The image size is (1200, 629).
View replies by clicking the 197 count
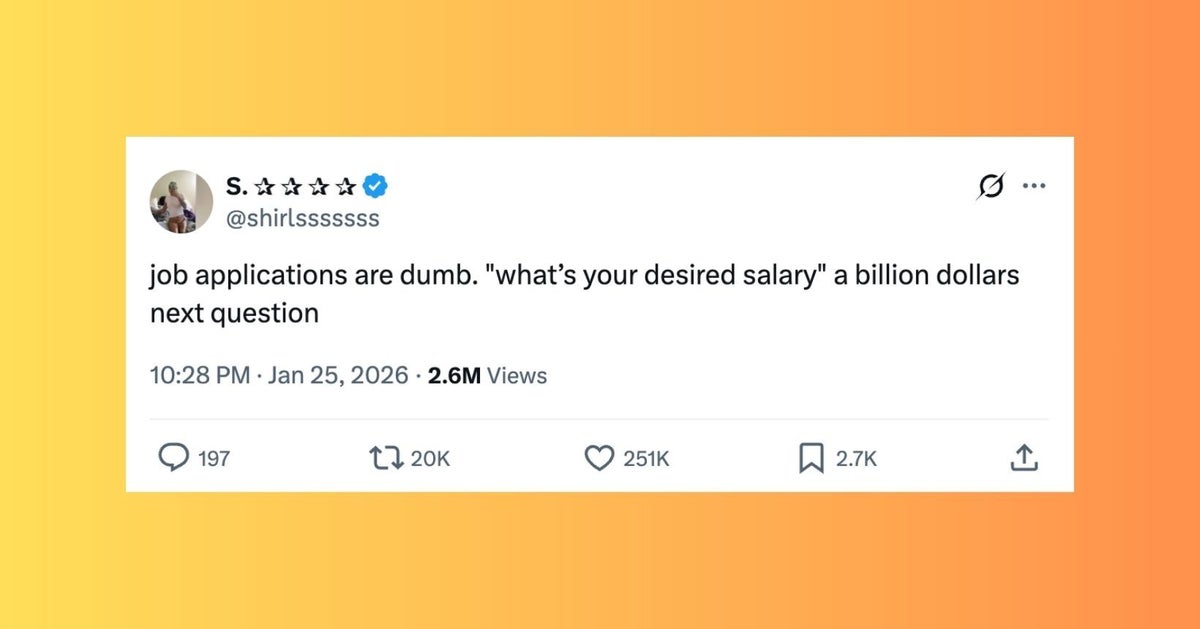point(215,458)
